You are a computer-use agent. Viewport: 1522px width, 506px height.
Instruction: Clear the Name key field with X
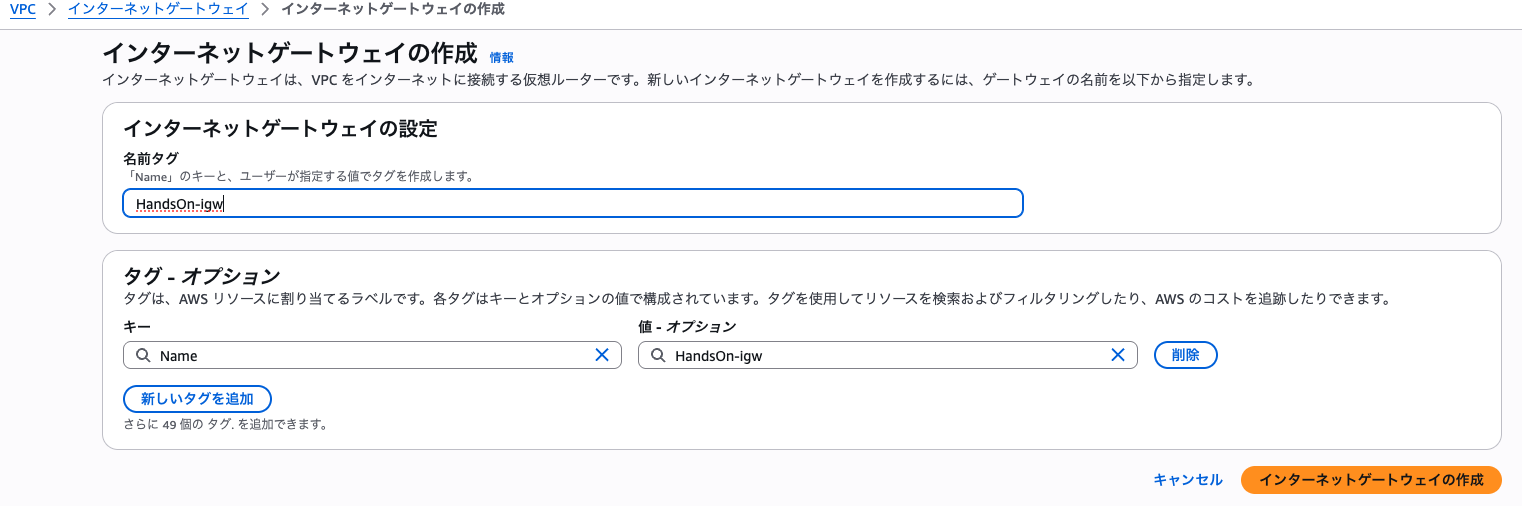tap(602, 355)
